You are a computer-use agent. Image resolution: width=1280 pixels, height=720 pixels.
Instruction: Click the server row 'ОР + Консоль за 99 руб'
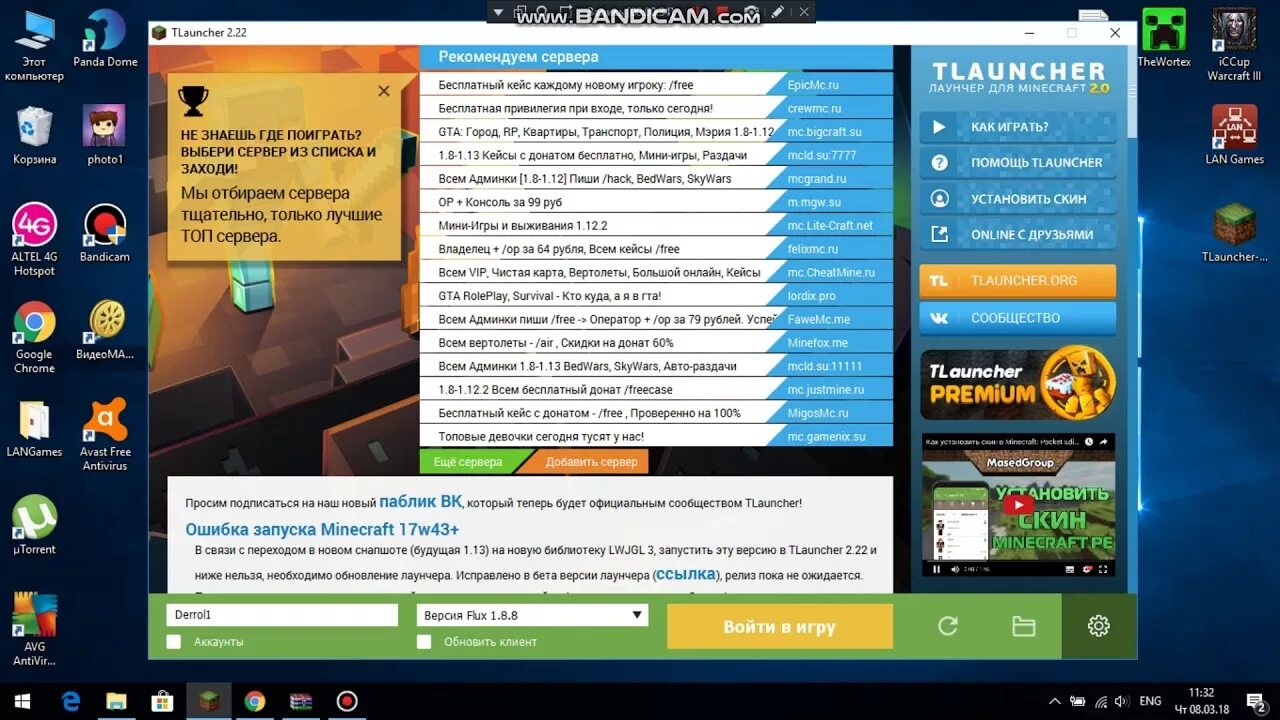coord(656,202)
